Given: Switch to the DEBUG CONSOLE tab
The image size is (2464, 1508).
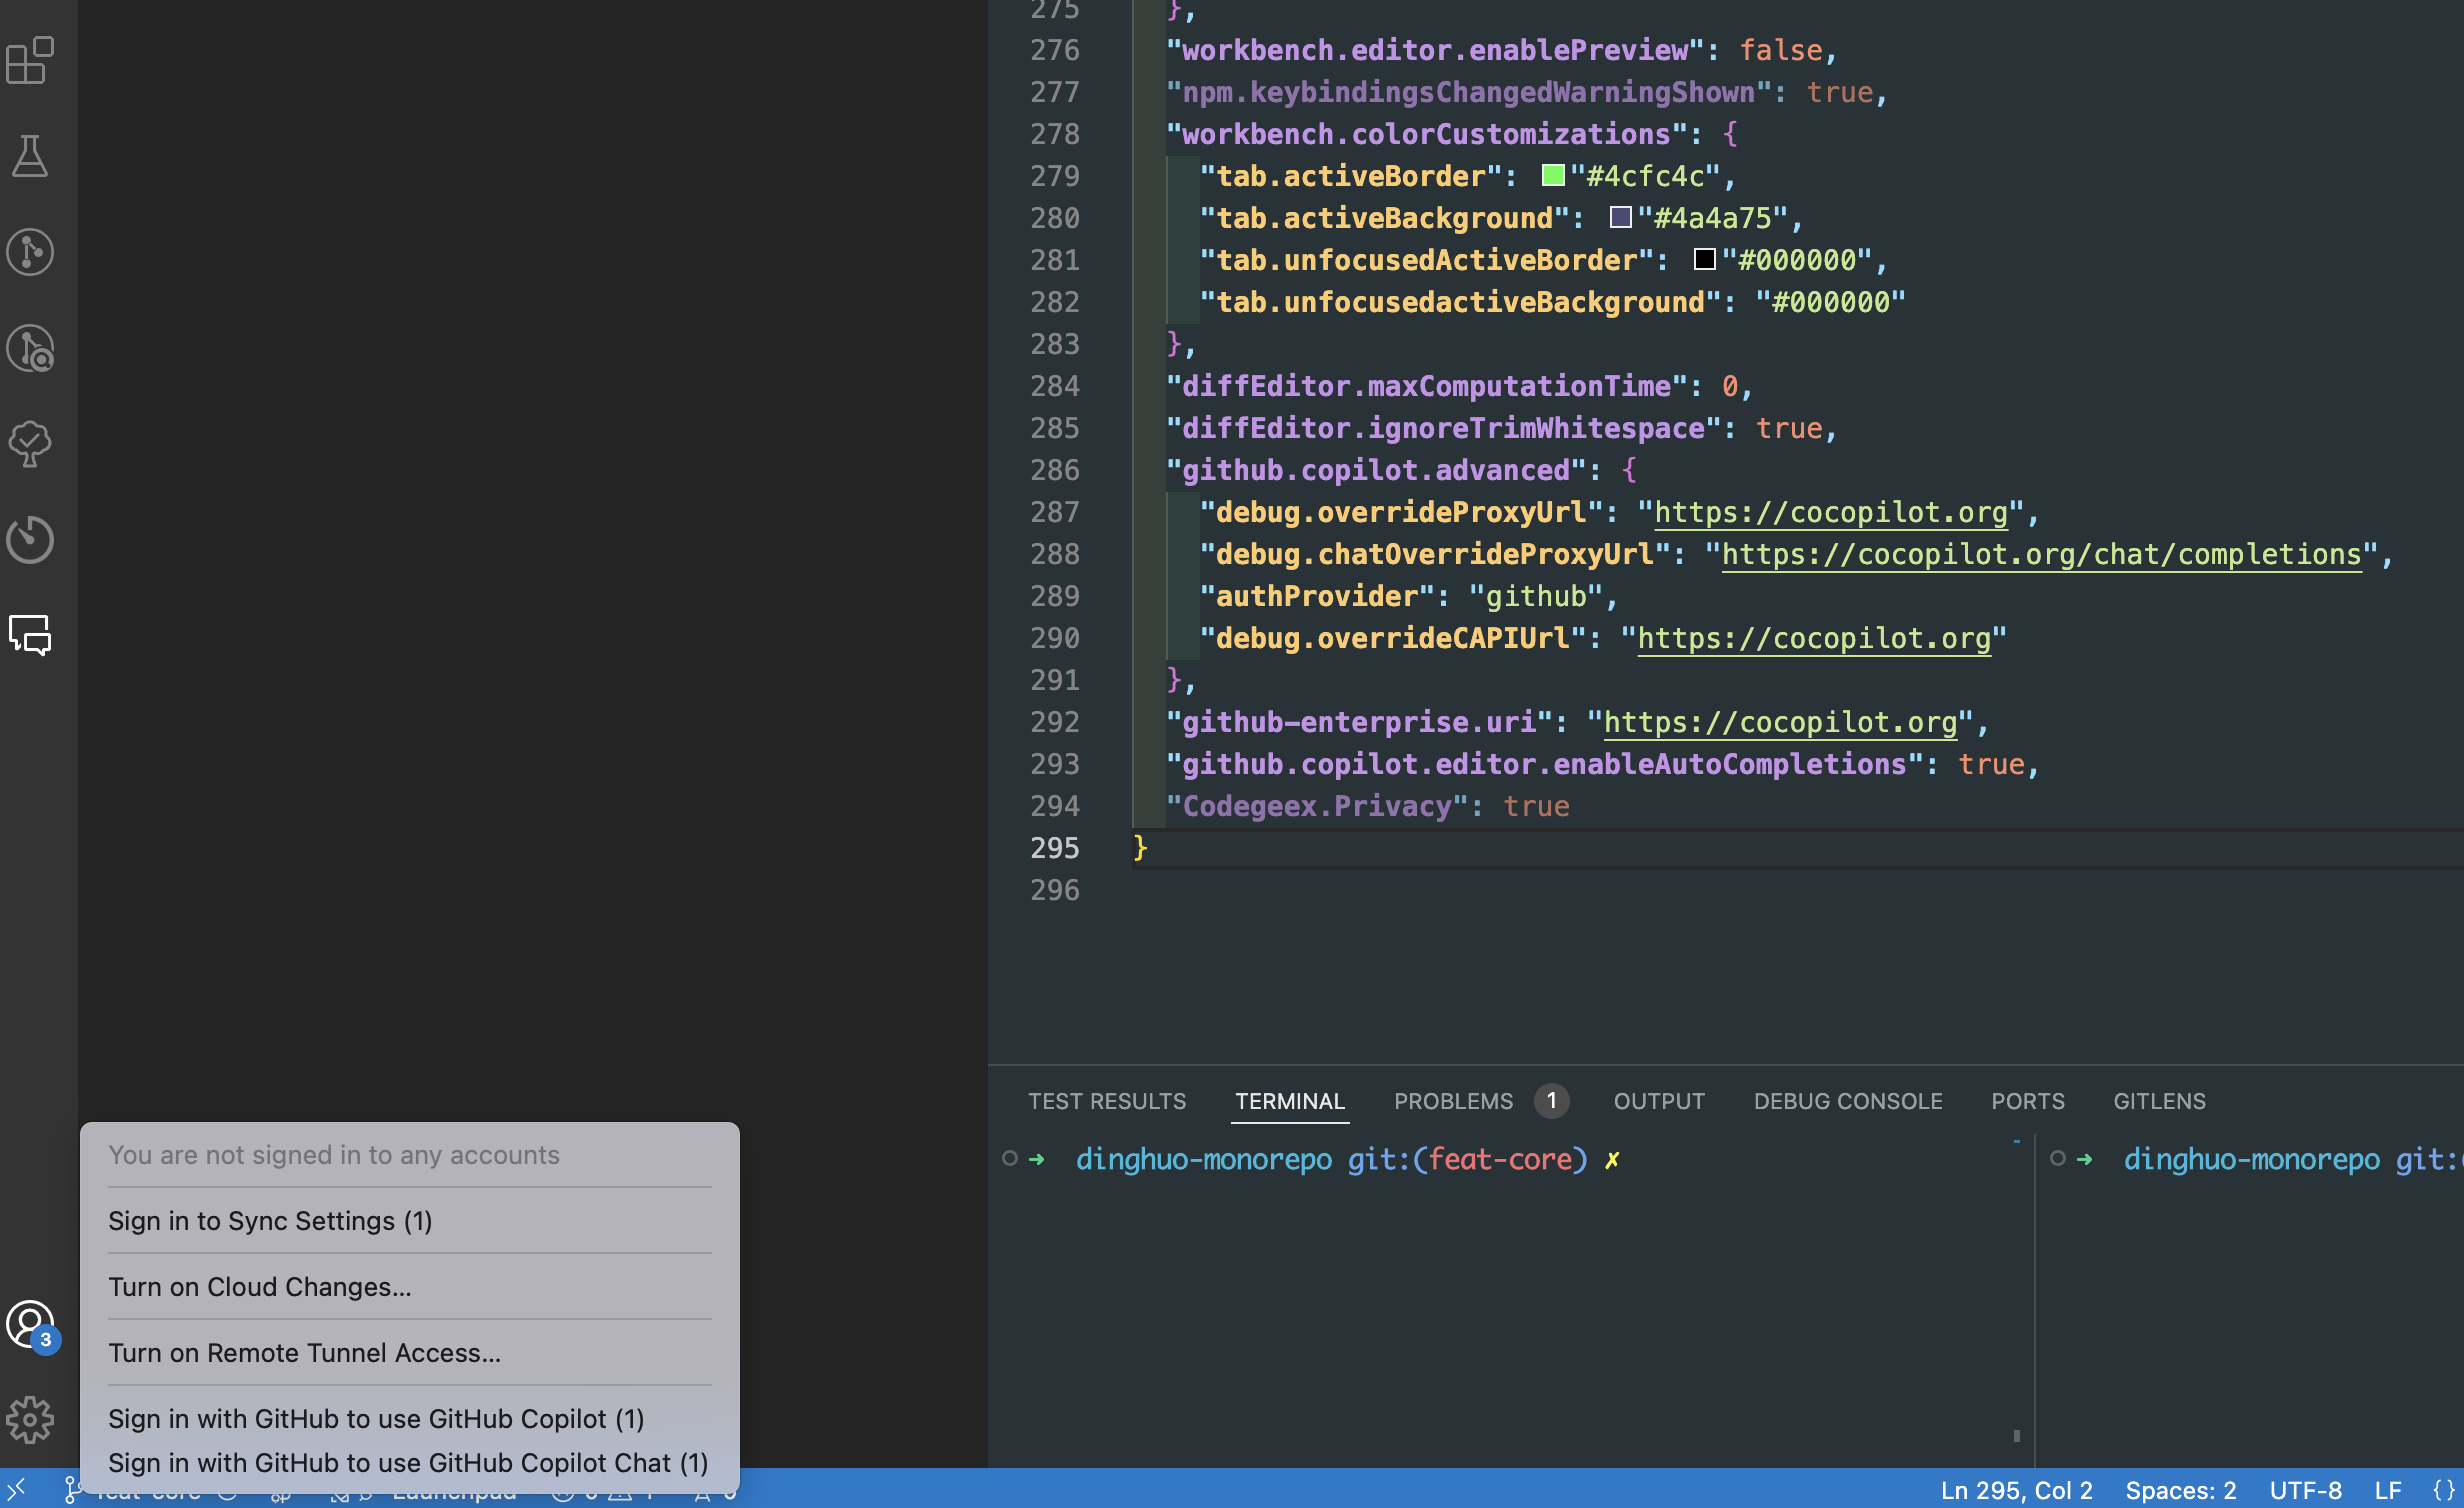Looking at the screenshot, I should [1847, 1101].
